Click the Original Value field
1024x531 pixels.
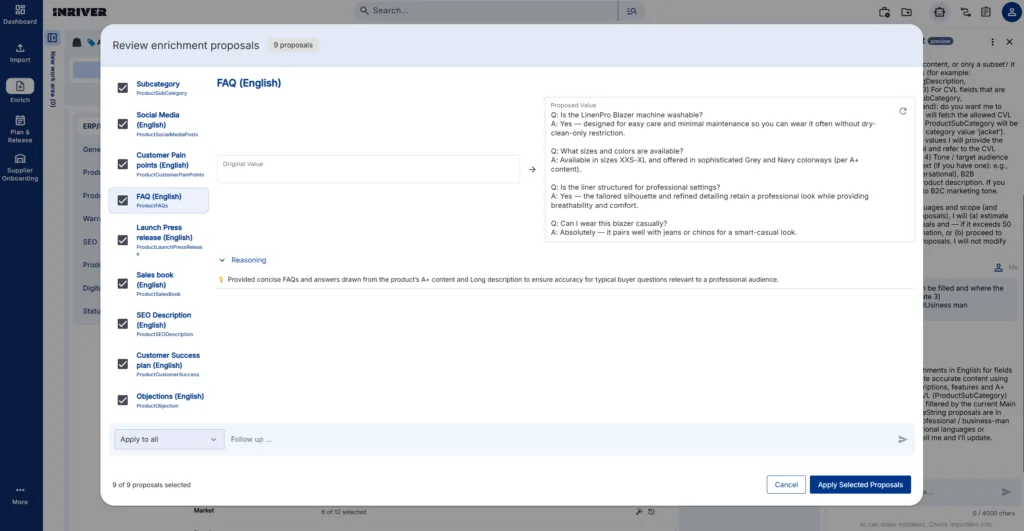click(368, 169)
